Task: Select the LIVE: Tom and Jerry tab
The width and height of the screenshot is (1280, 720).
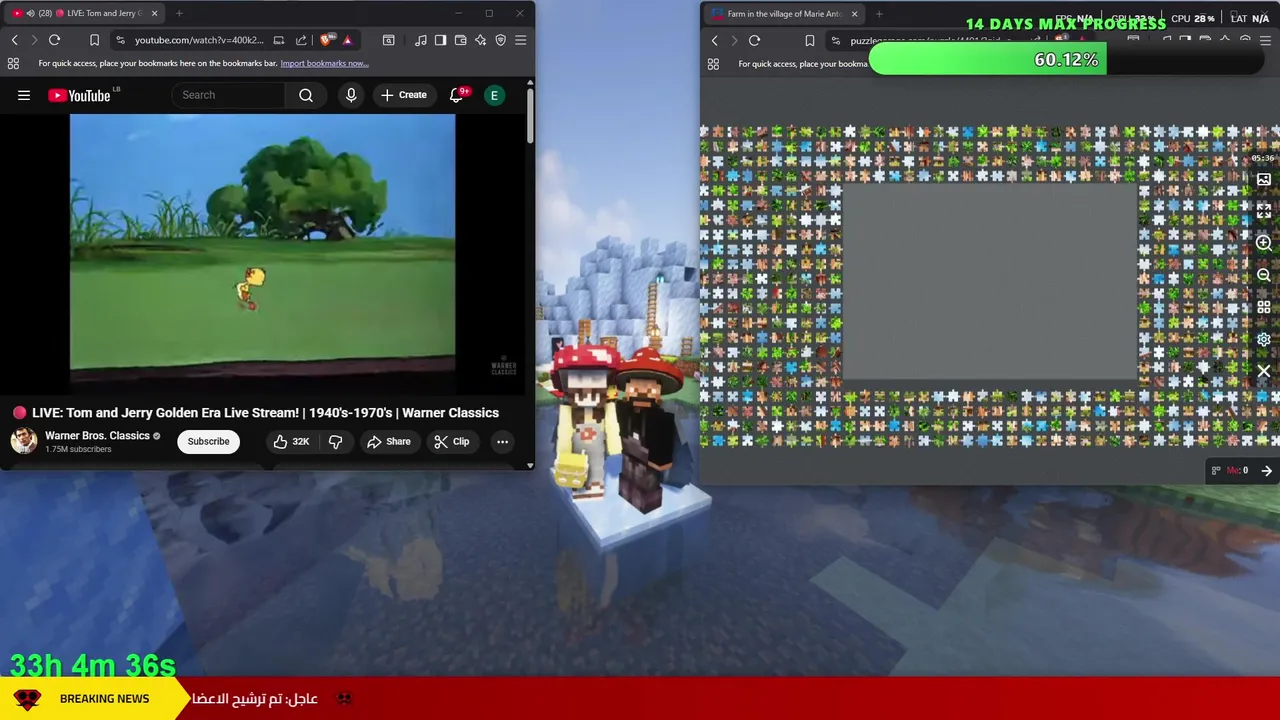Action: 86,13
